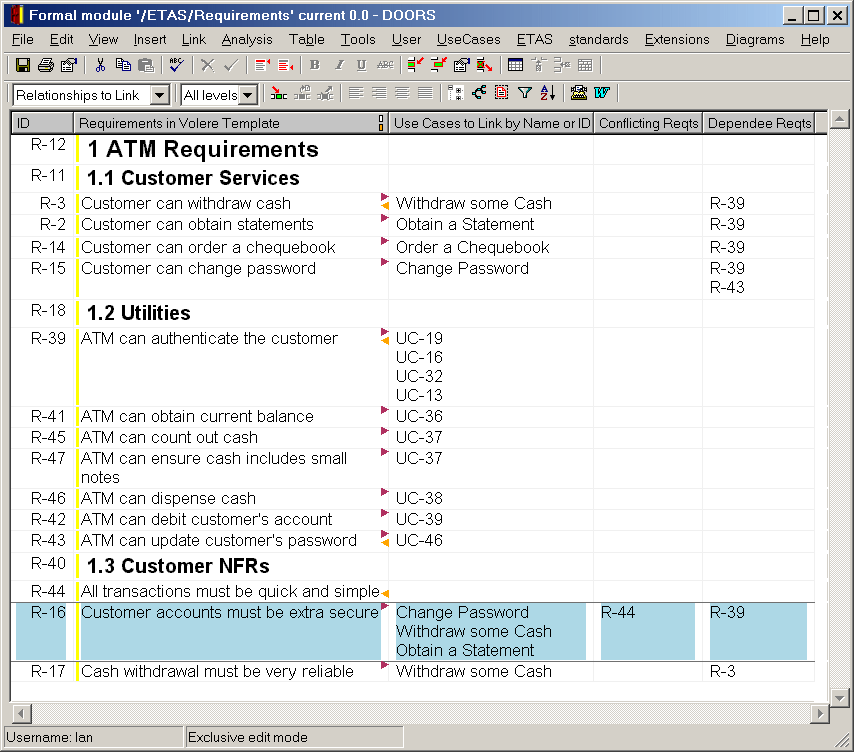Image resolution: width=854 pixels, height=752 pixels.
Task: Click the Use Cases to Link column header
Action: (x=491, y=123)
